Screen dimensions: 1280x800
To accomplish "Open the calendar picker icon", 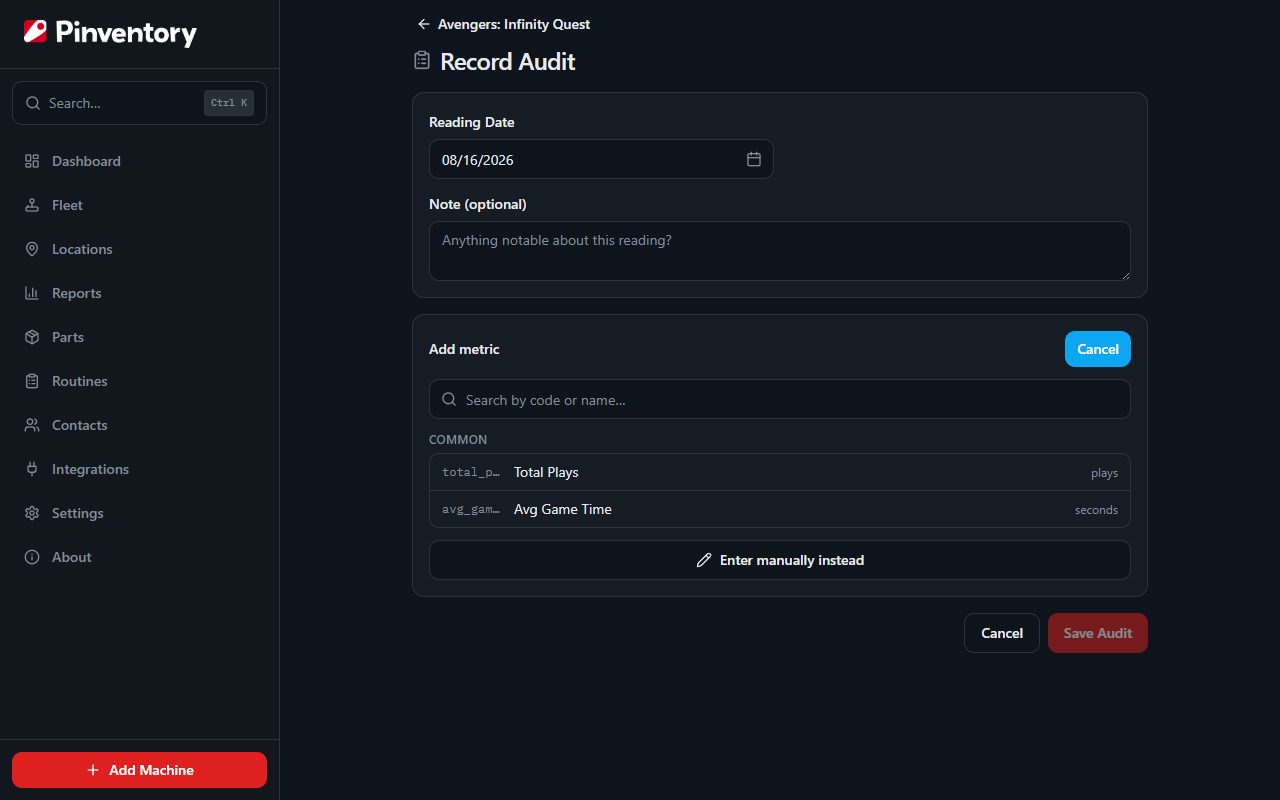I will 754,159.
